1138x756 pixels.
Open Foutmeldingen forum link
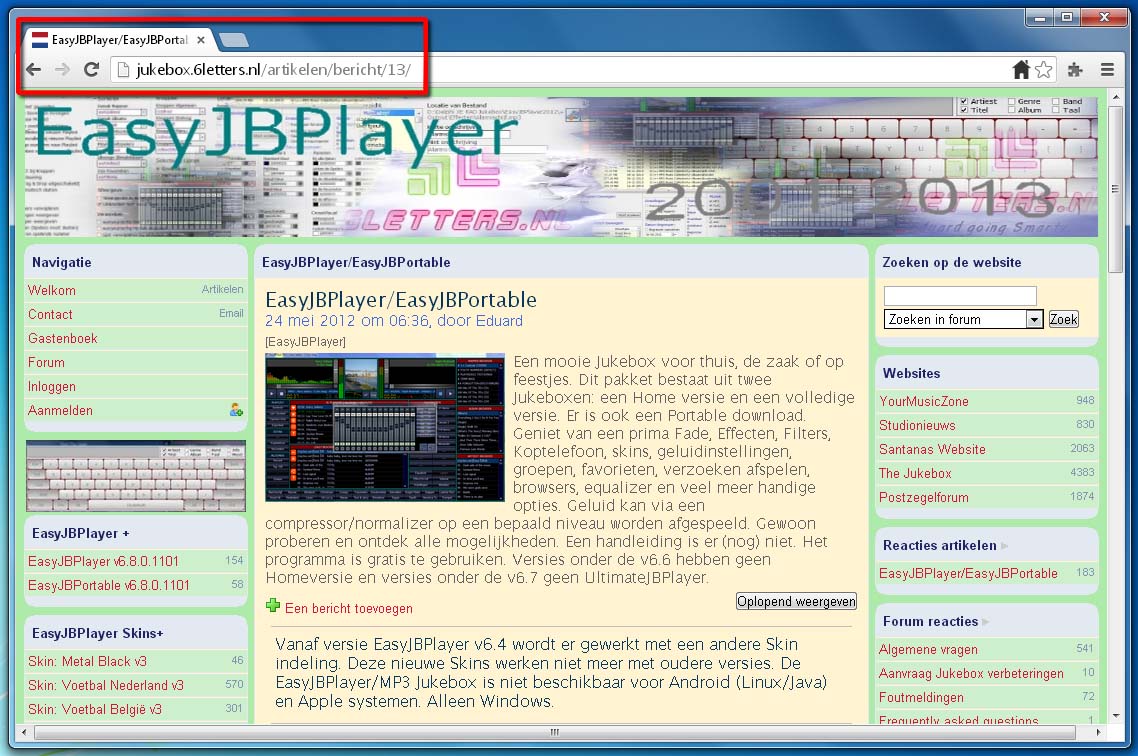pos(921,697)
